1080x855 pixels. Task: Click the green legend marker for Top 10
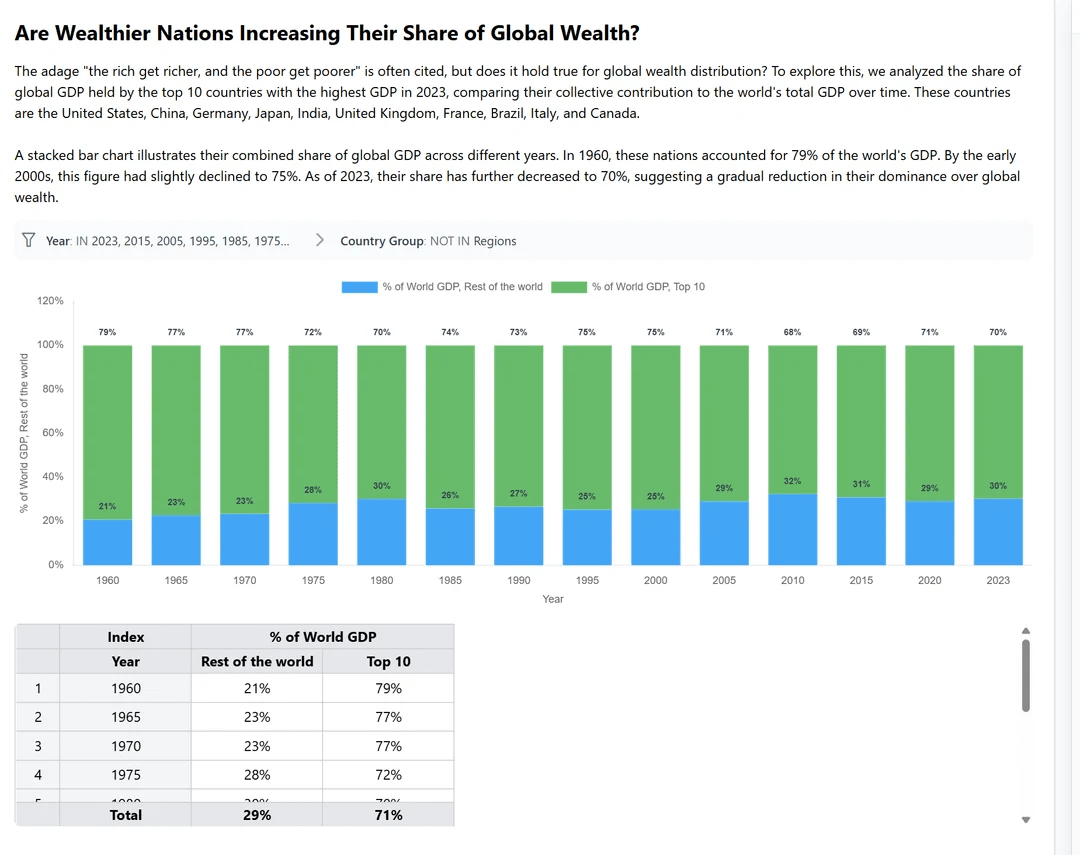pyautogui.click(x=569, y=286)
